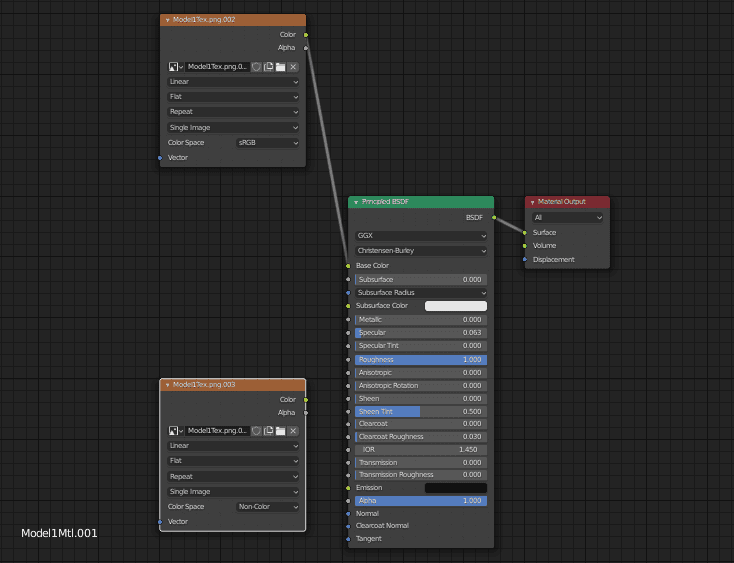Click BSDF output socket
Image resolution: width=734 pixels, height=563 pixels.
(494, 218)
